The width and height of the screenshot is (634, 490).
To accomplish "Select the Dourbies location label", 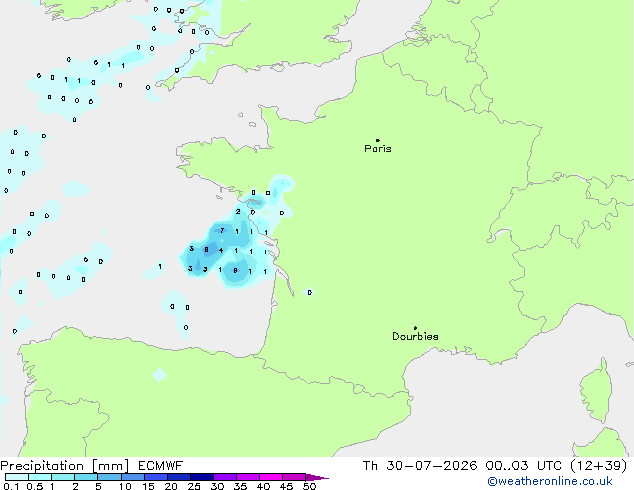I will 415,336.
